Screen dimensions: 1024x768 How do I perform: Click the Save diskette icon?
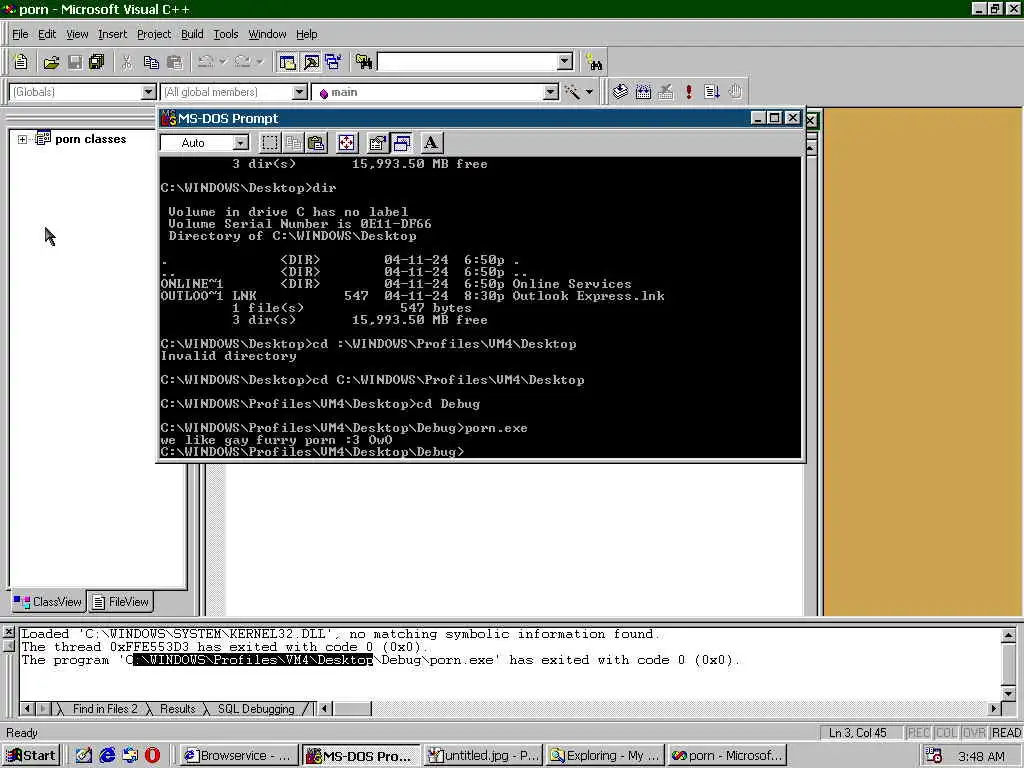click(x=74, y=62)
